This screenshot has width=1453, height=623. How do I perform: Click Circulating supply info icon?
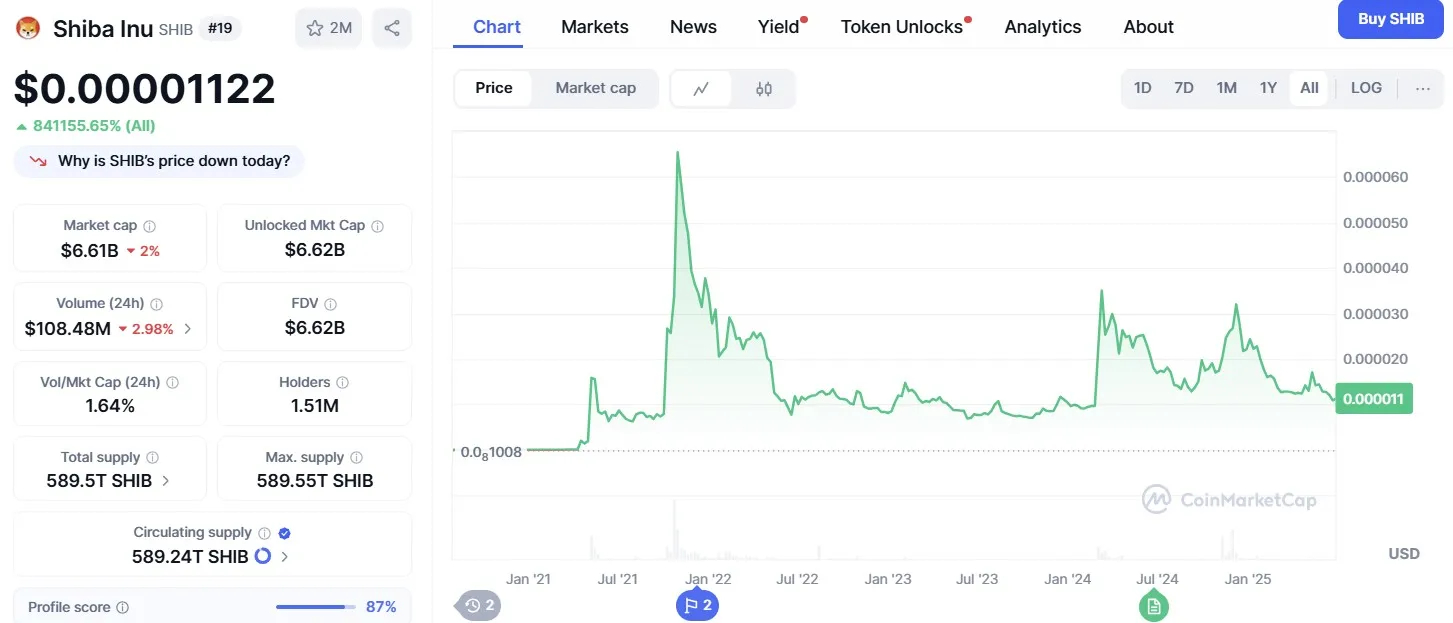click(264, 533)
